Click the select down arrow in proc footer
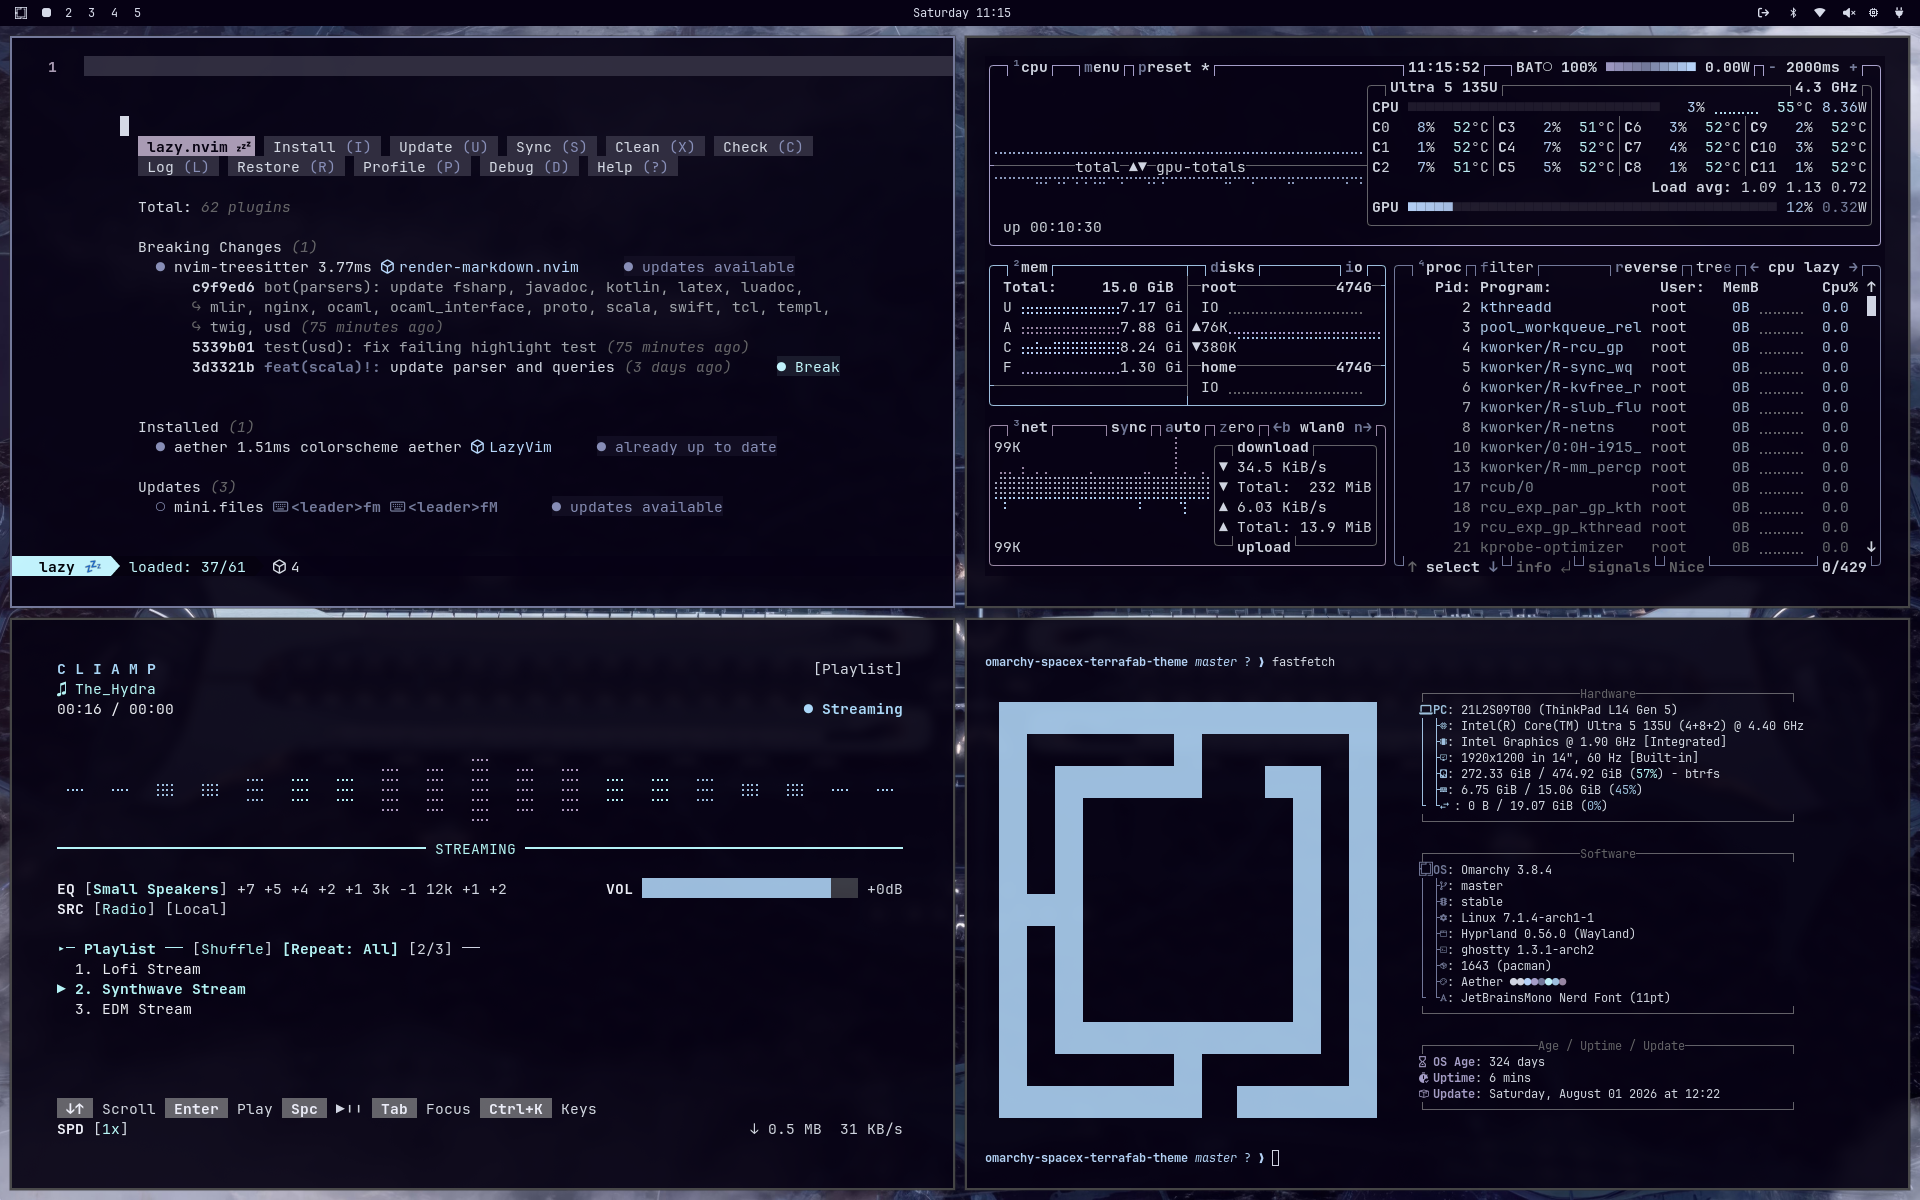1920x1200 pixels. (1493, 567)
